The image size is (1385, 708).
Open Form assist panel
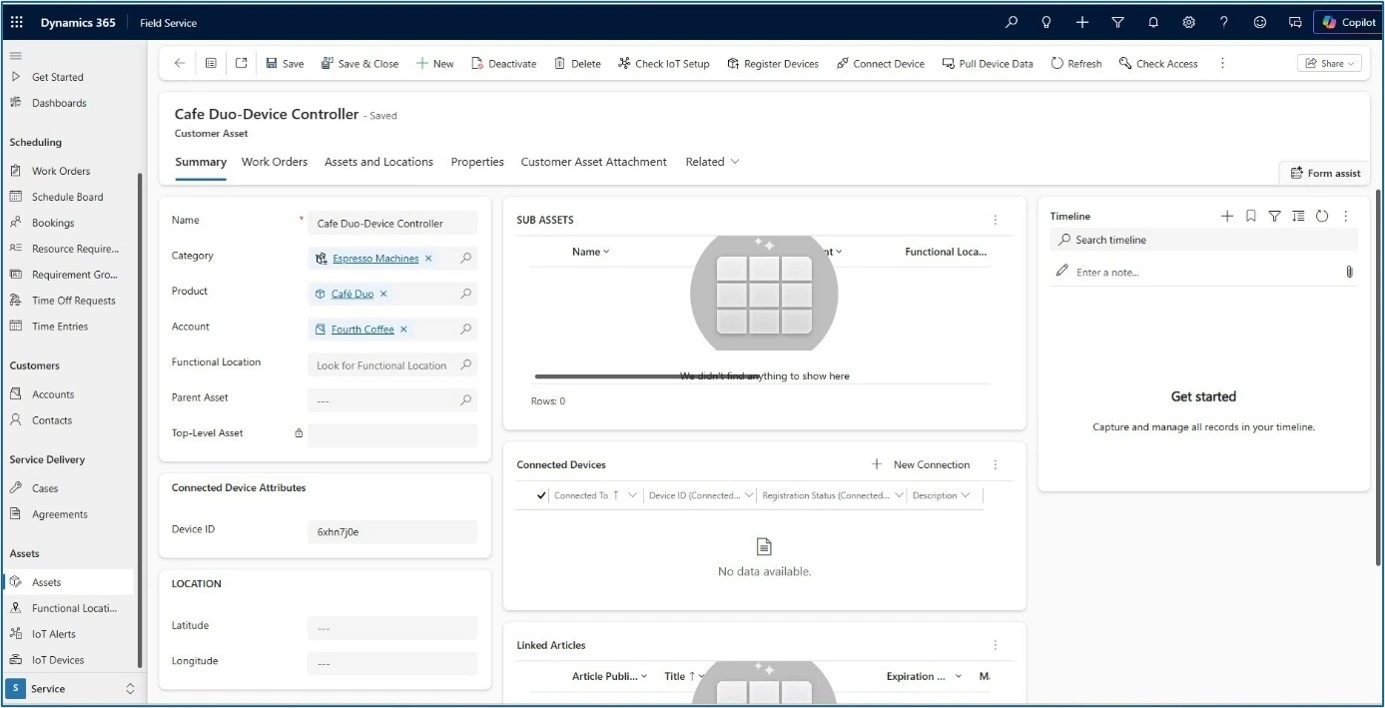pyautogui.click(x=1325, y=173)
